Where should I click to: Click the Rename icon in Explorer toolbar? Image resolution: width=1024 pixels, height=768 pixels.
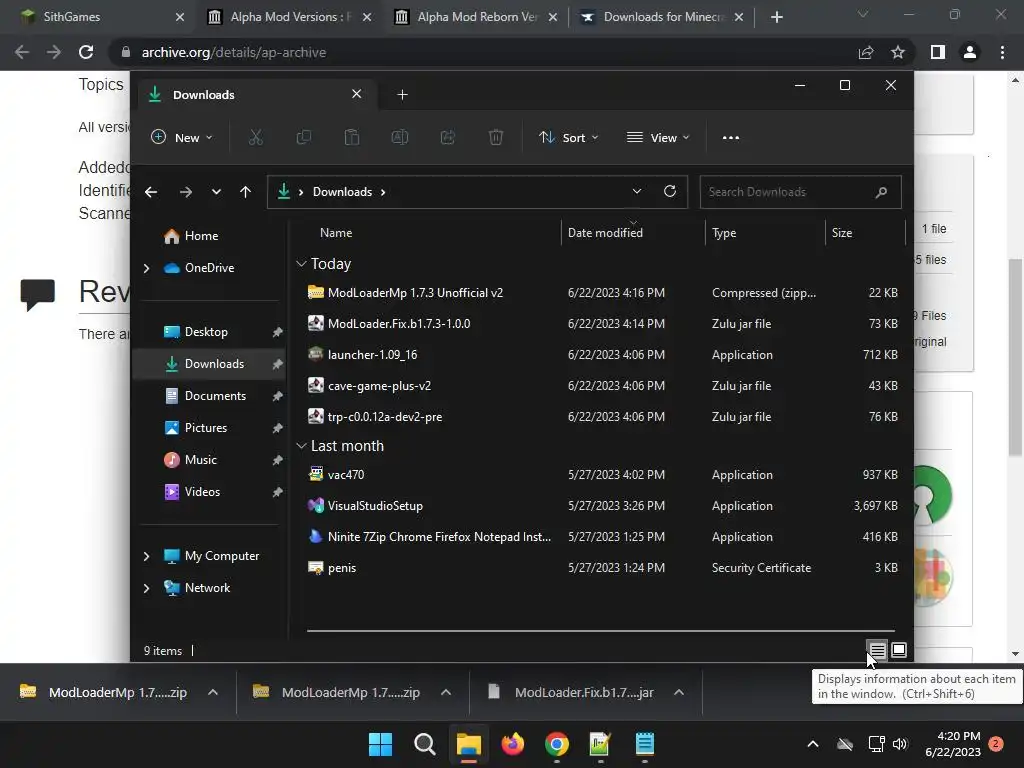coord(400,137)
